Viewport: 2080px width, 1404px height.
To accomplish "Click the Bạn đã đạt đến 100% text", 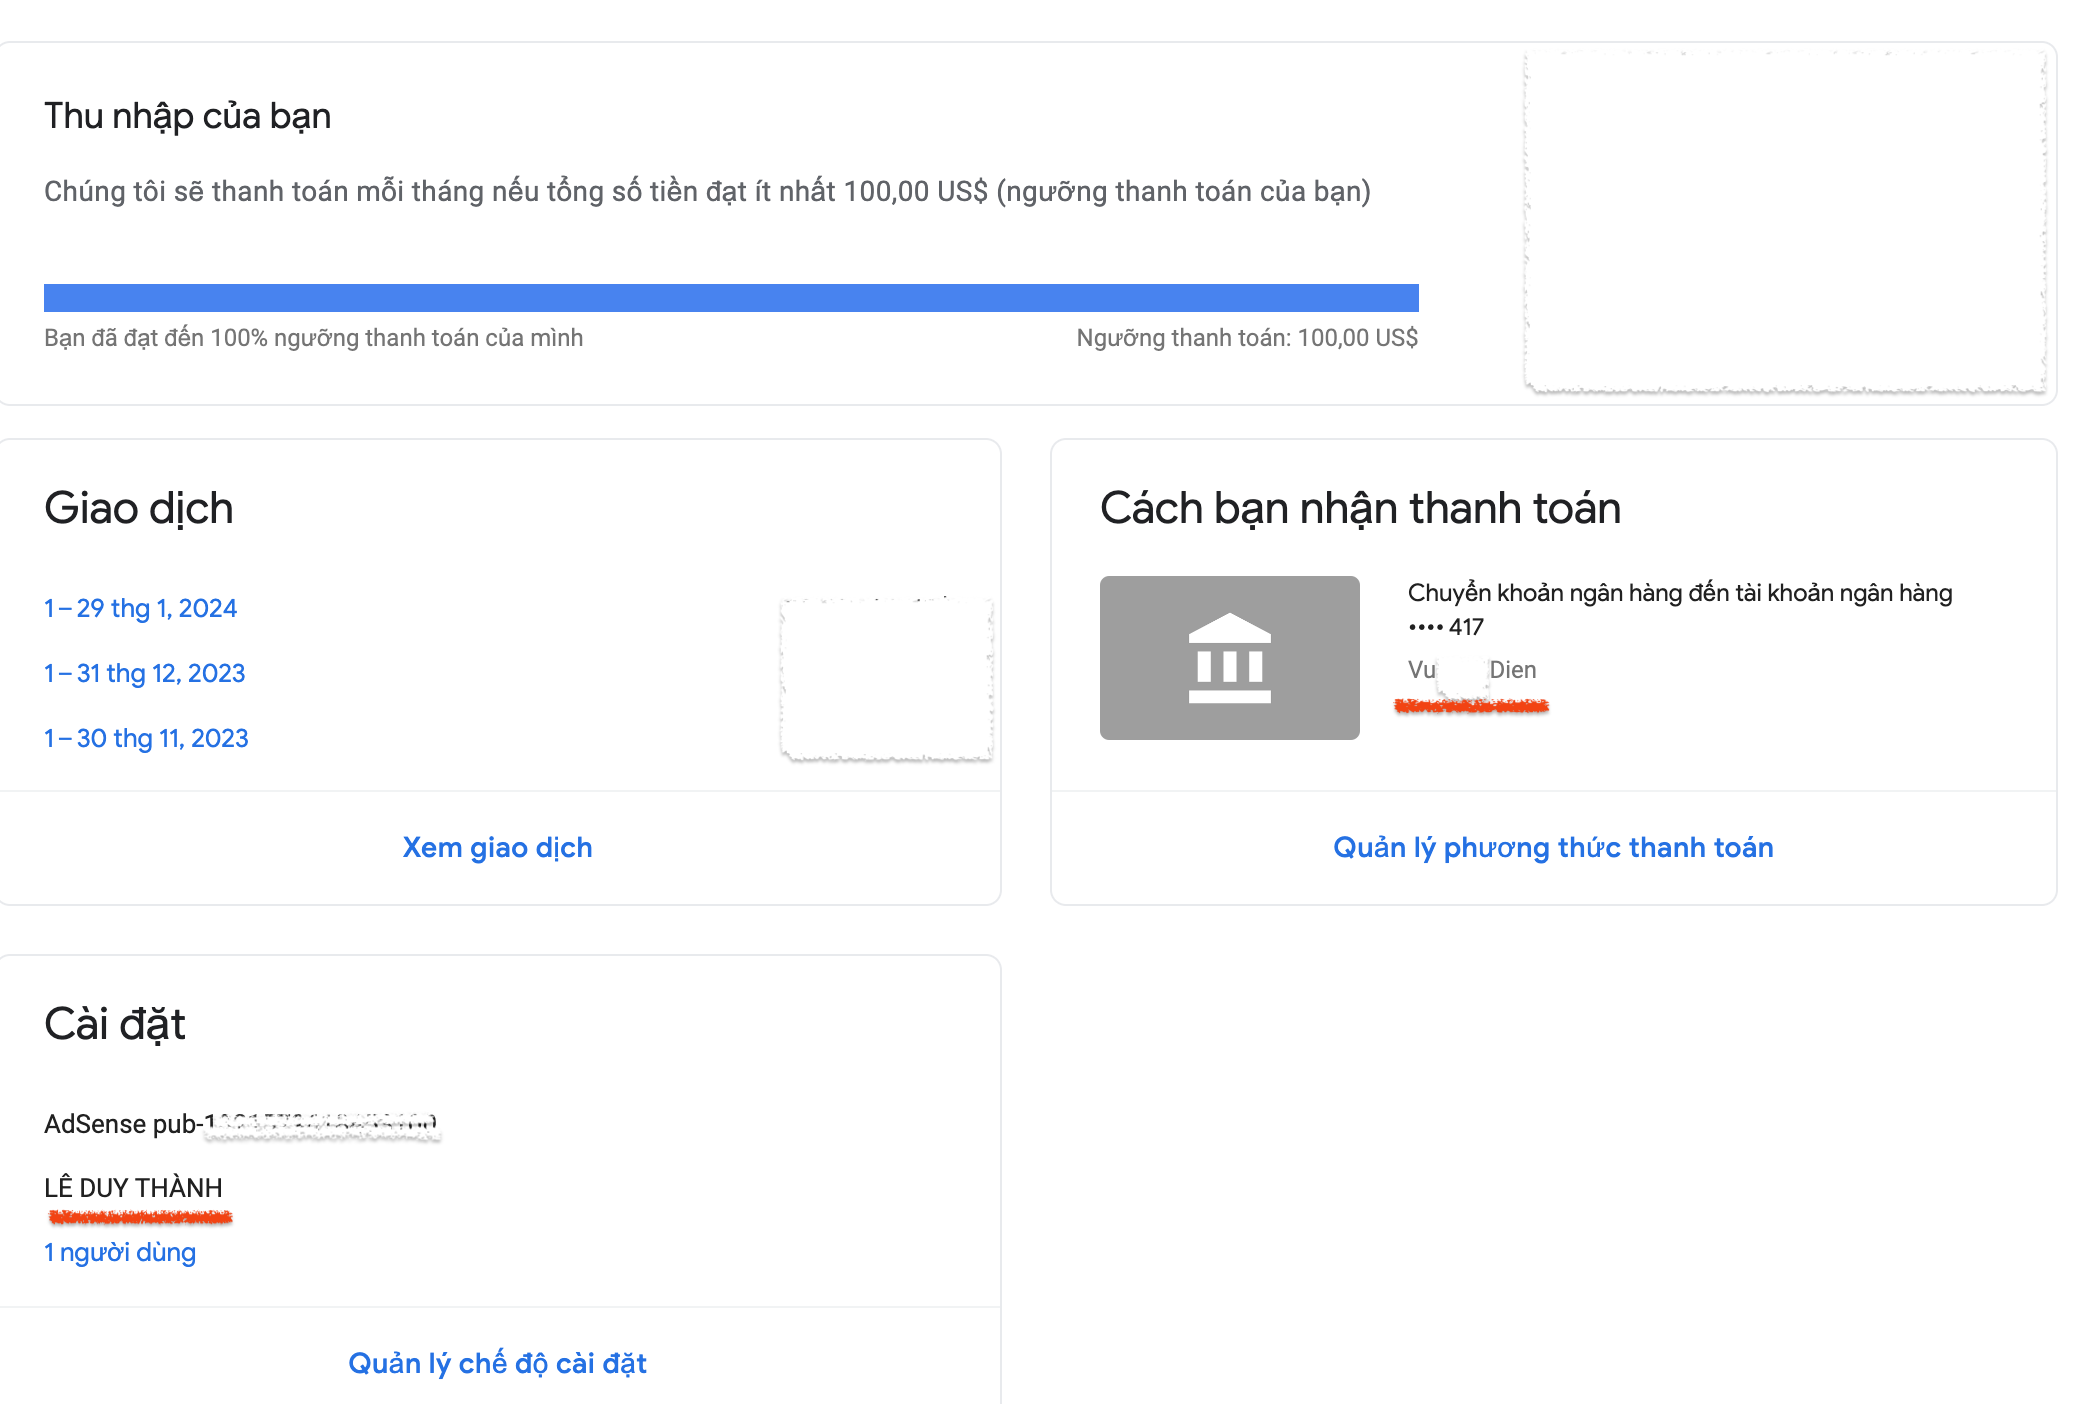I will (x=313, y=338).
